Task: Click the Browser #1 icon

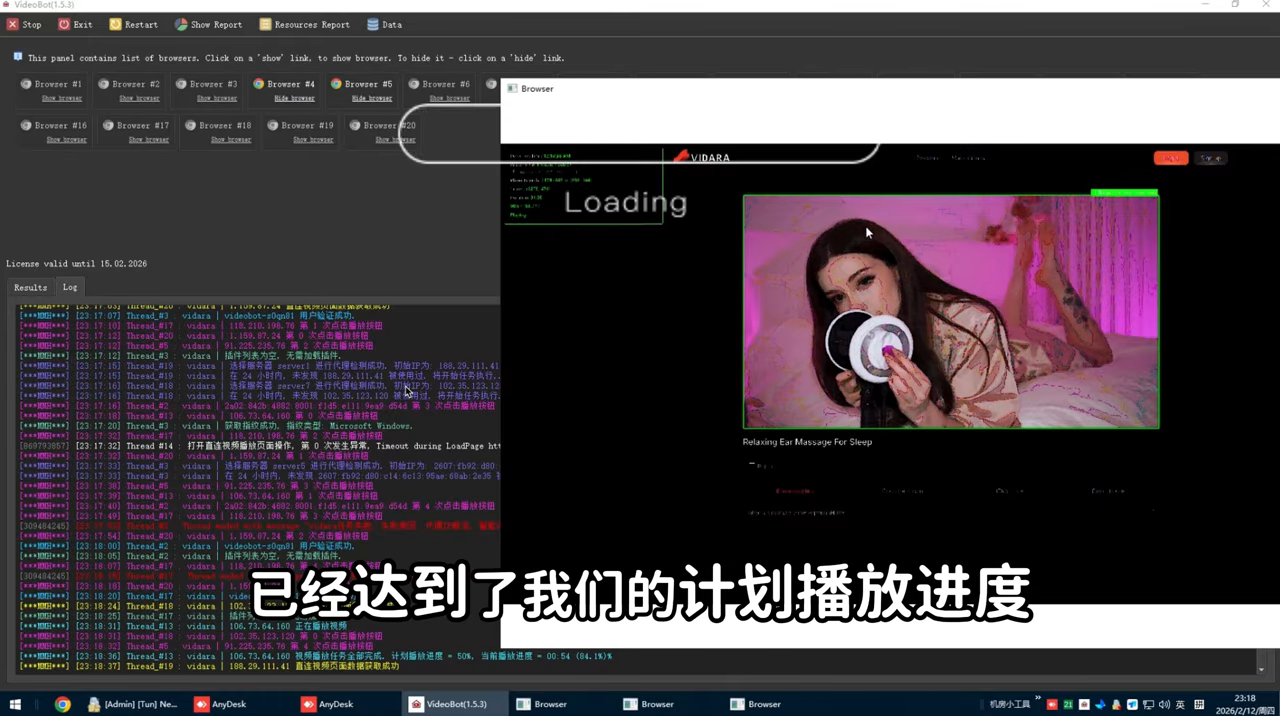Action: pos(26,84)
